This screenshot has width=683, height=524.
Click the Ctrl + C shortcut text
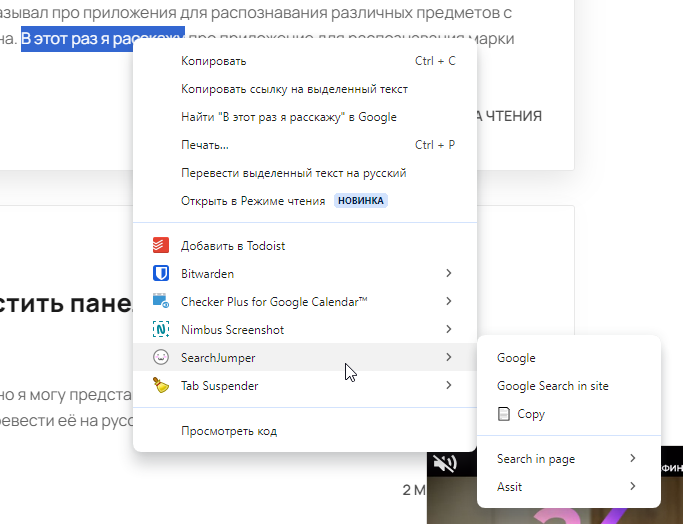(x=435, y=61)
